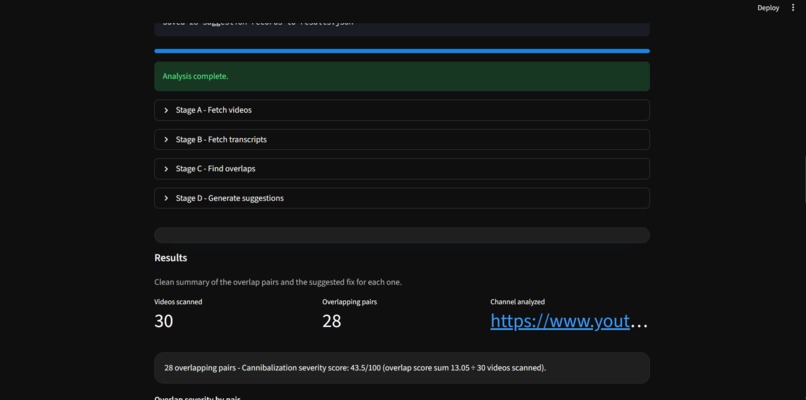The image size is (806, 400).
Task: Click the cannibalization severity score summary
Action: click(402, 368)
